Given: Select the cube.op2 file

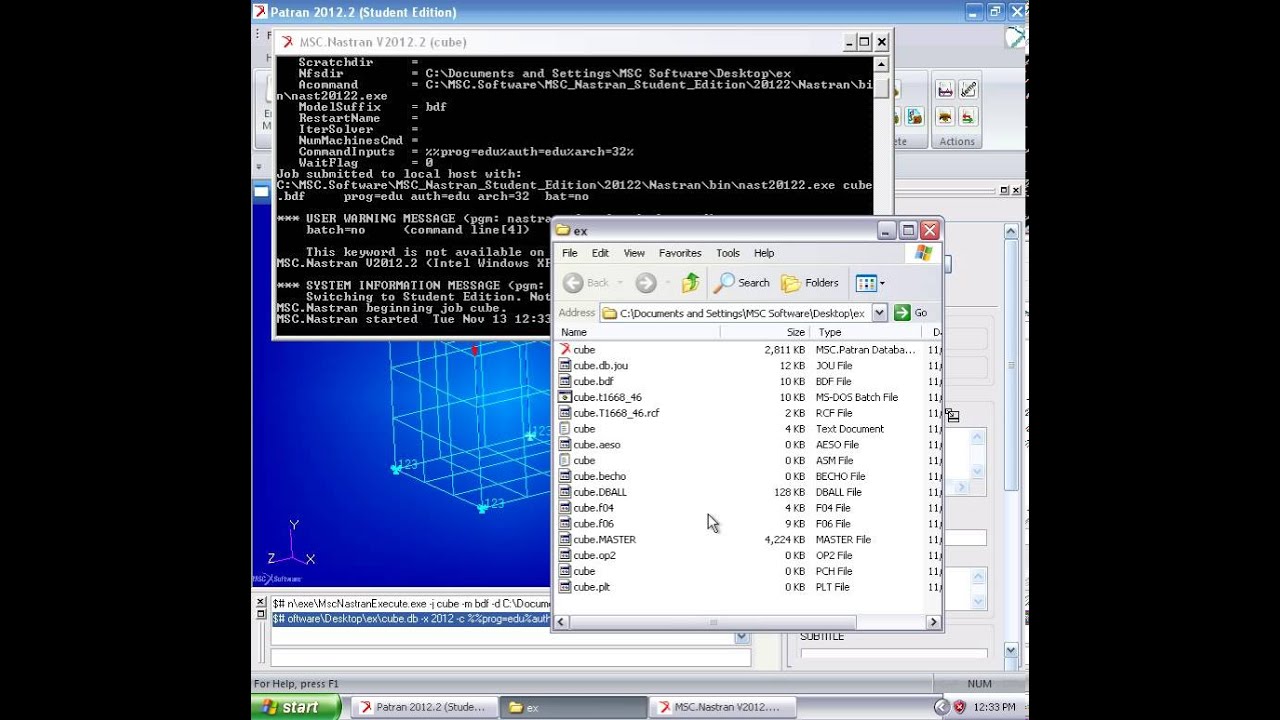Looking at the screenshot, I should (x=595, y=556).
